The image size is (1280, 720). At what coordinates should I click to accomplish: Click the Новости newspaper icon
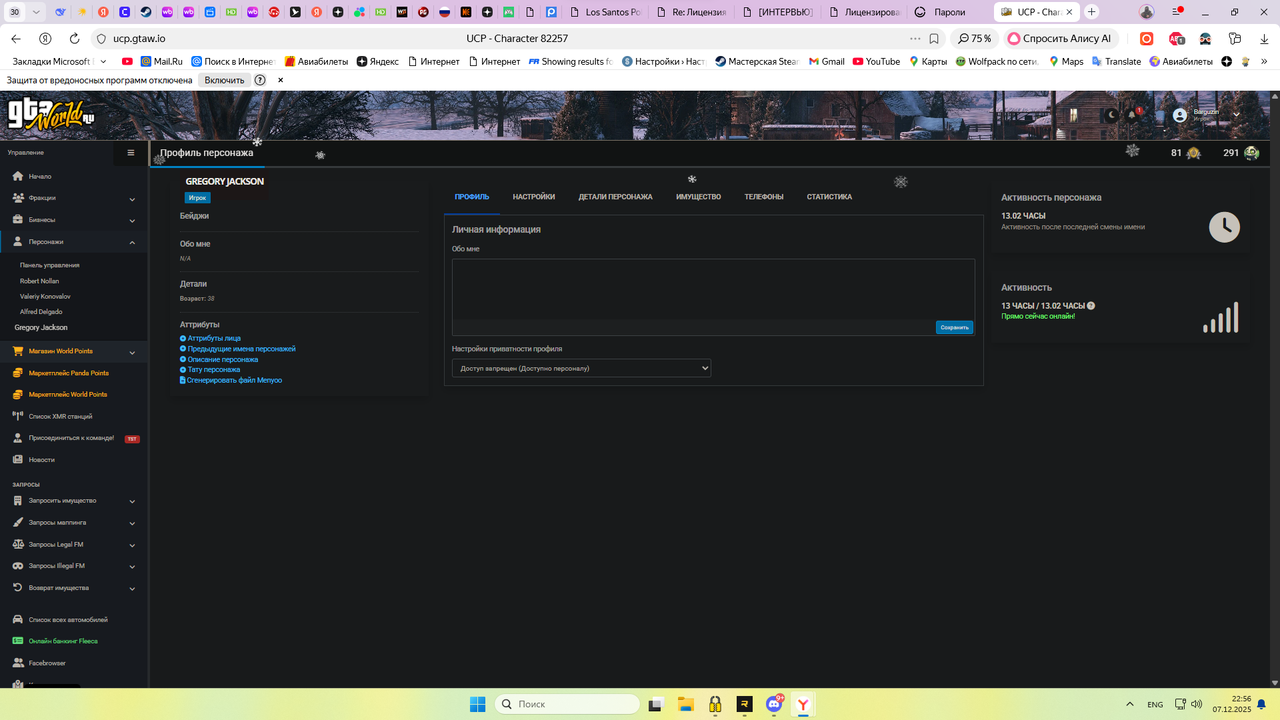[18, 460]
